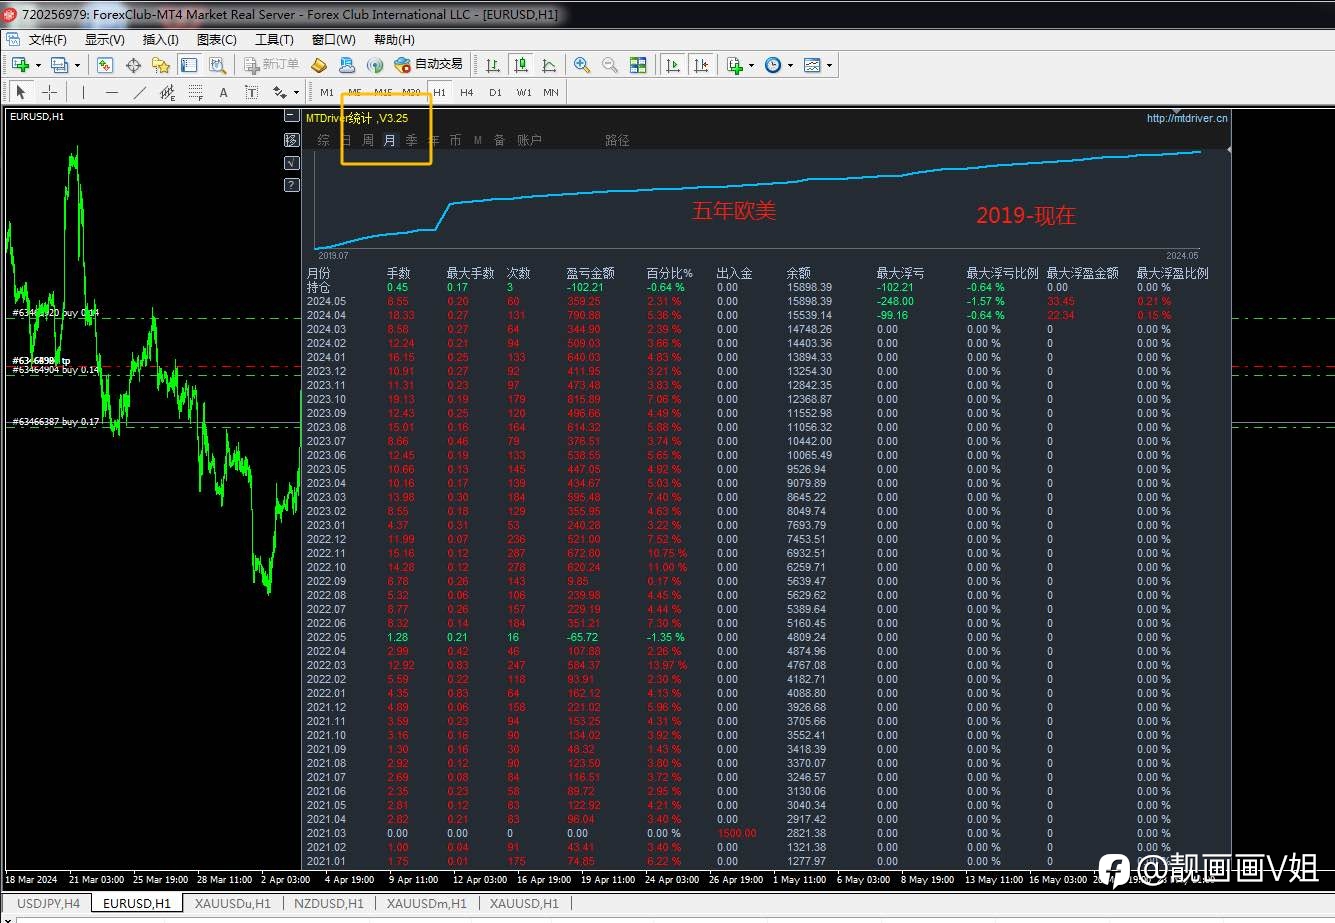Switch chart to candlestick style
Viewport: 1335px width, 923px height.
click(x=521, y=65)
